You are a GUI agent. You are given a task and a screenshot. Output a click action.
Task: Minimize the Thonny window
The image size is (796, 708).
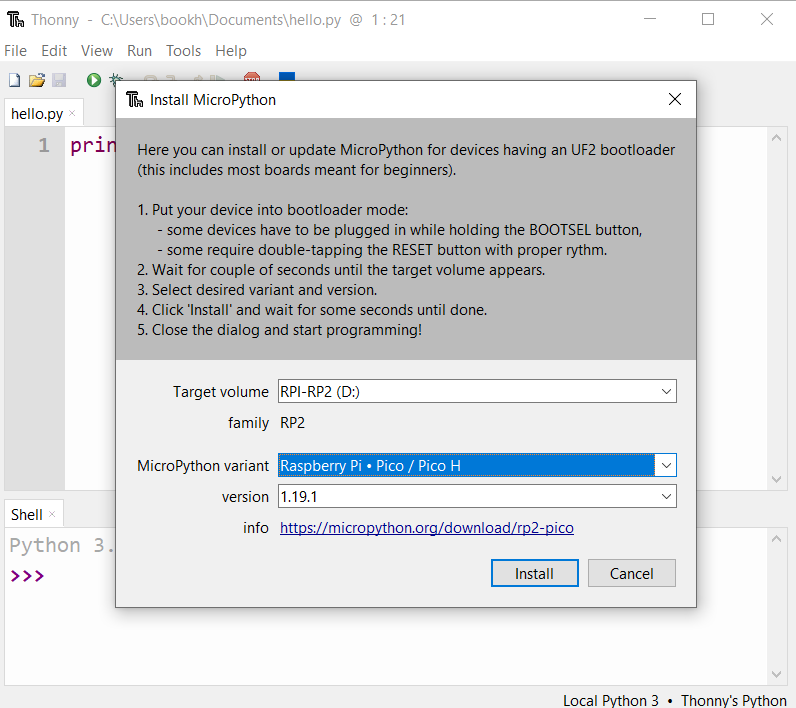pos(650,19)
